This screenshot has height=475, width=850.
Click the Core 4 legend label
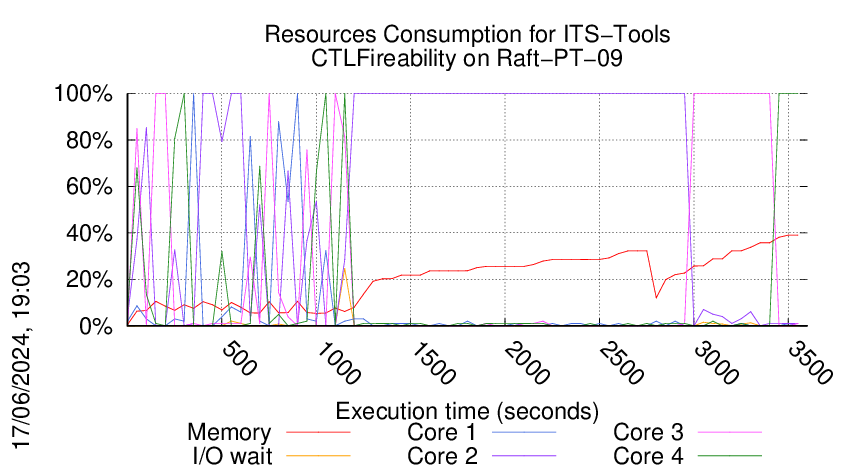click(x=648, y=456)
